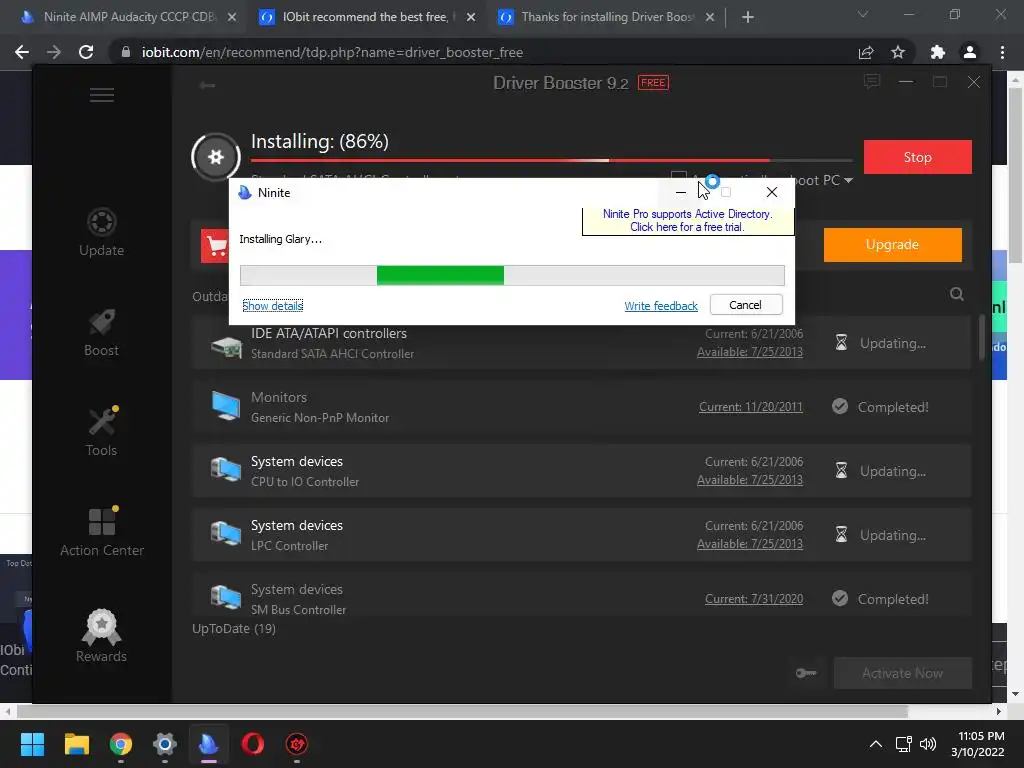Switch to Thanks for installing Driver Booster tab
This screenshot has height=768, width=1024.
click(x=607, y=17)
